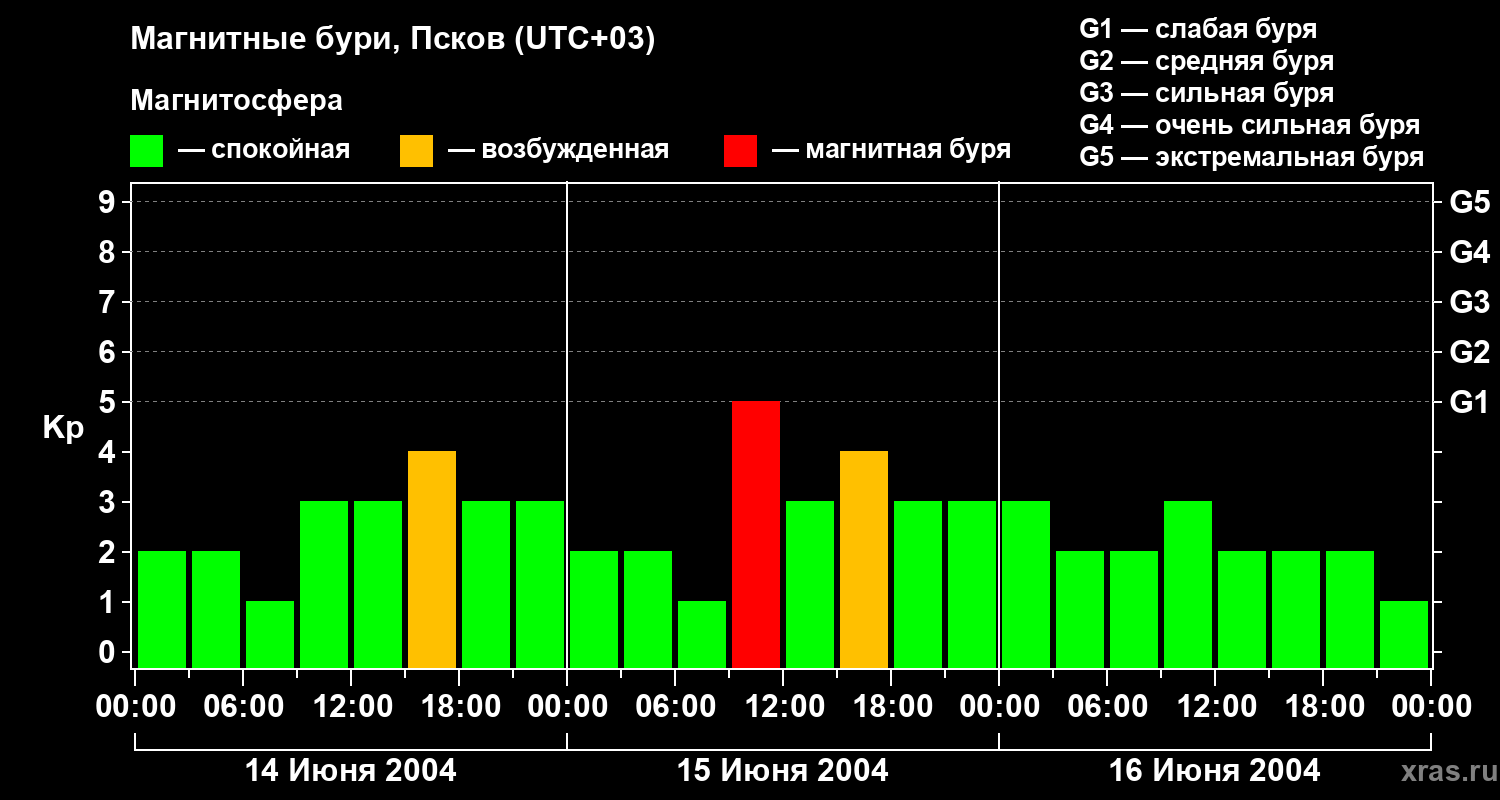Click the 14 June 00:00–03:00 green bar

click(162, 609)
